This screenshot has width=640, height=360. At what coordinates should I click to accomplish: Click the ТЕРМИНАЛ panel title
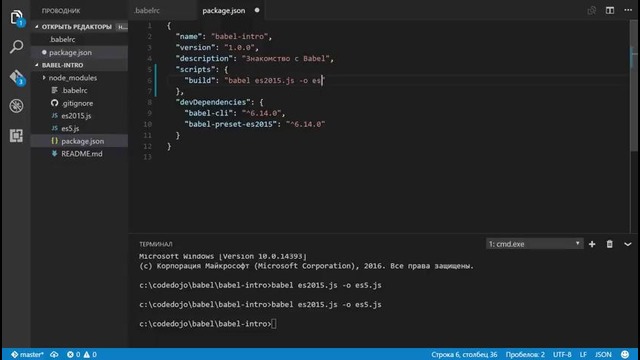pyautogui.click(x=156, y=244)
